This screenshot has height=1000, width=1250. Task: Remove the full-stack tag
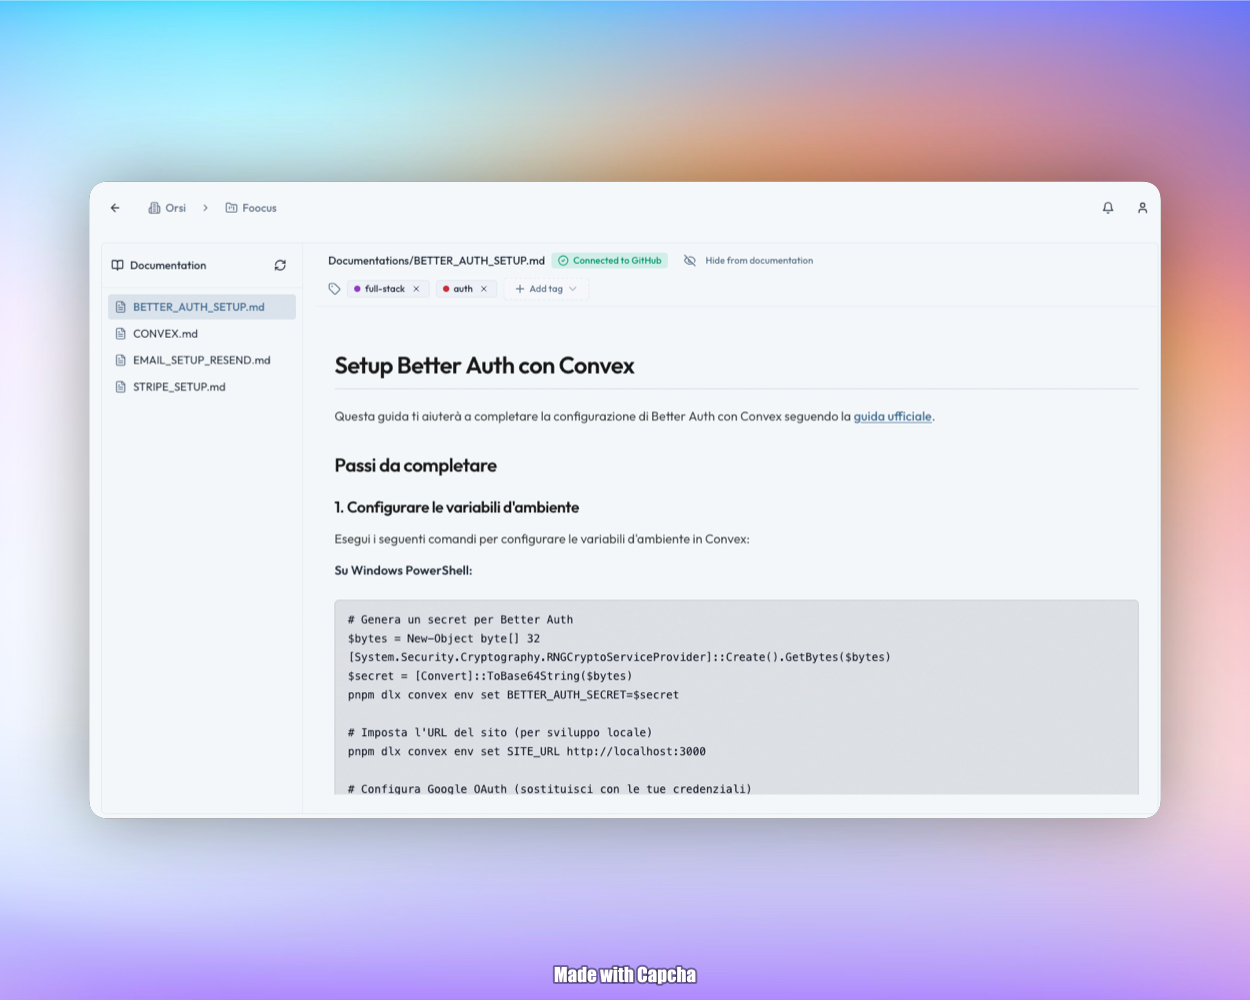(416, 289)
